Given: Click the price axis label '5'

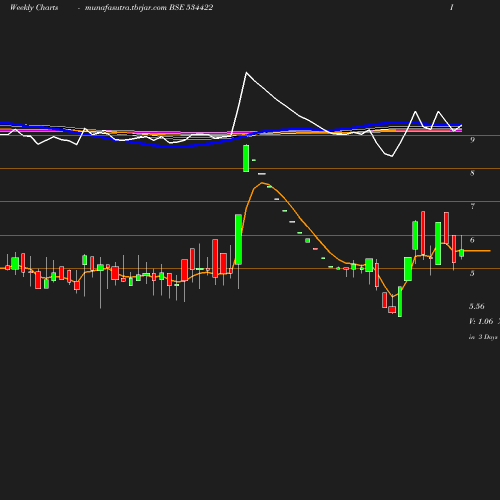Looking at the screenshot, I should click(x=472, y=273).
